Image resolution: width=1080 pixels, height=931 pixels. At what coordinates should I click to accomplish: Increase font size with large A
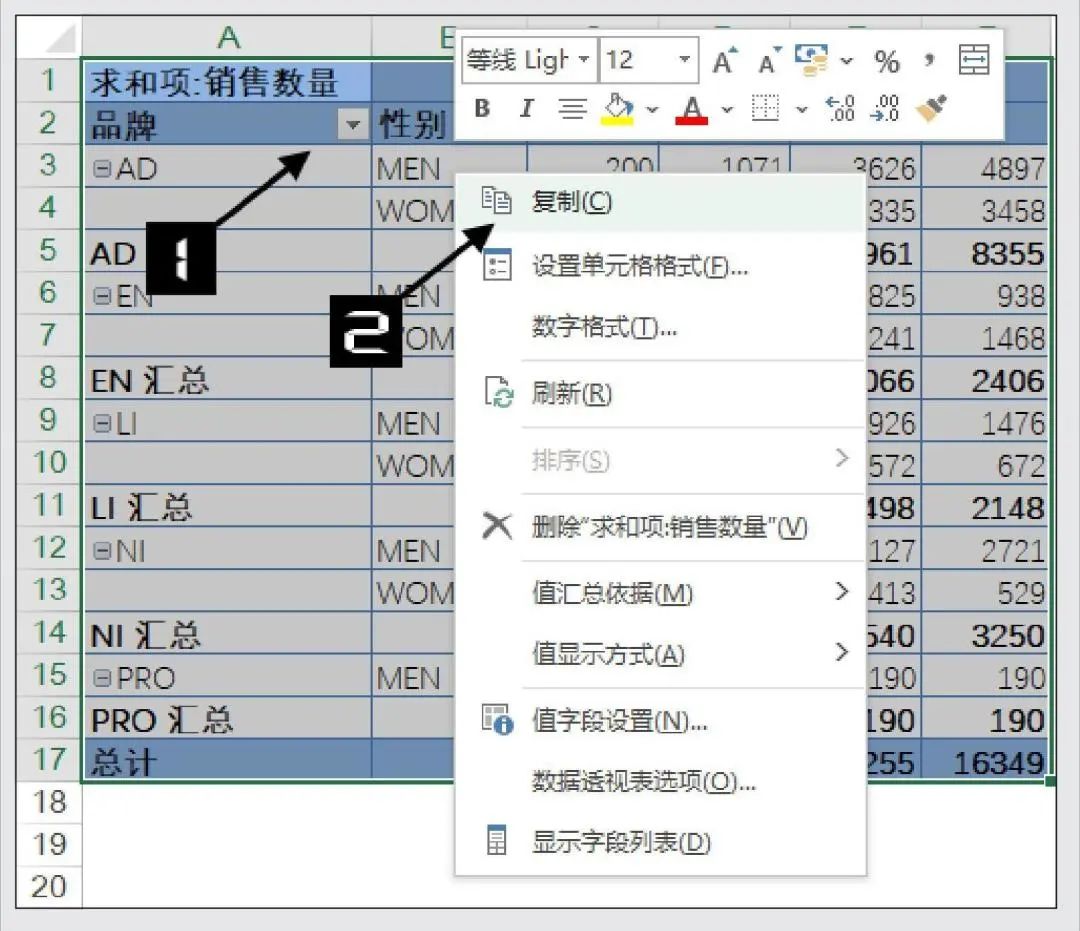click(x=724, y=61)
